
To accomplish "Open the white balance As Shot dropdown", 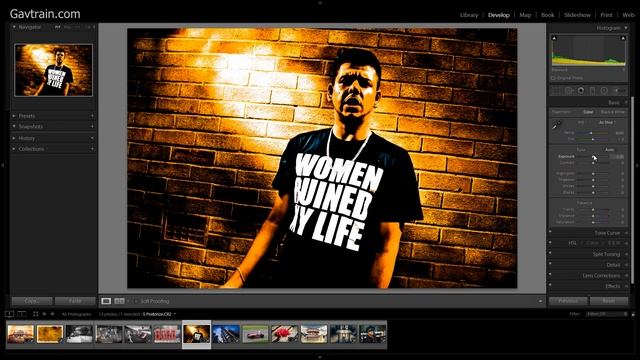I will [607, 122].
